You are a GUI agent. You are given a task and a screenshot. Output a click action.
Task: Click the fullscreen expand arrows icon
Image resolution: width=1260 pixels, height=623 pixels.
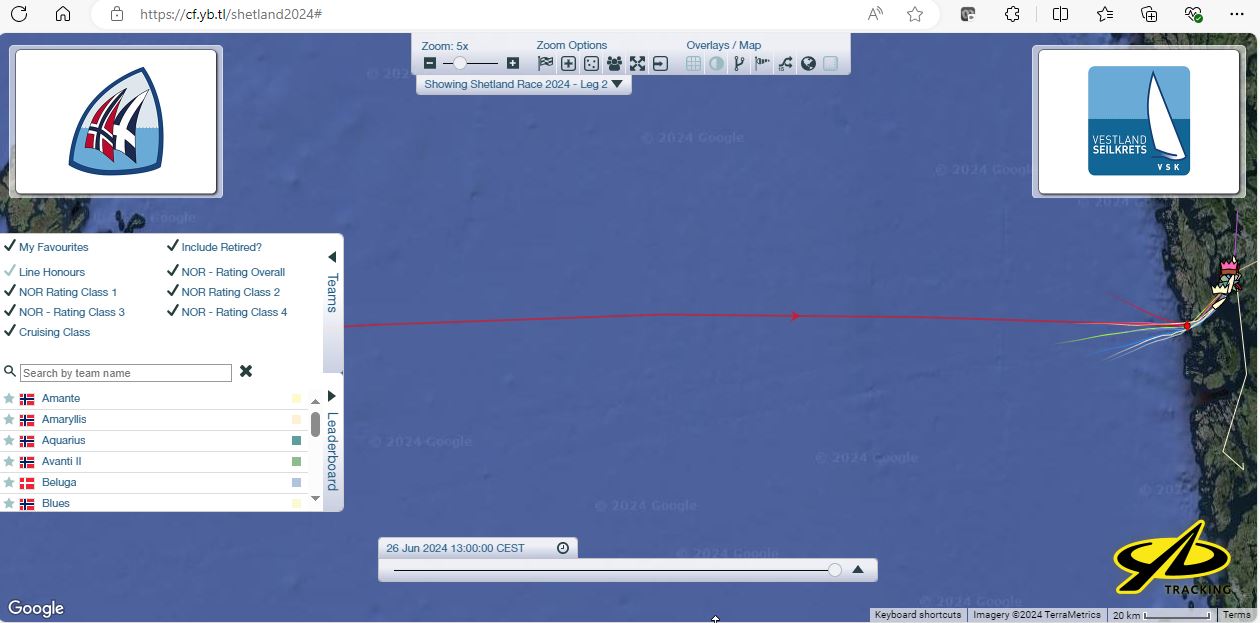(x=637, y=63)
